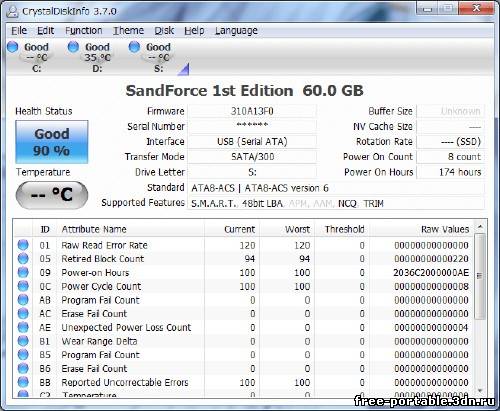
Task: Click the temperature display button
Action: 52,195
